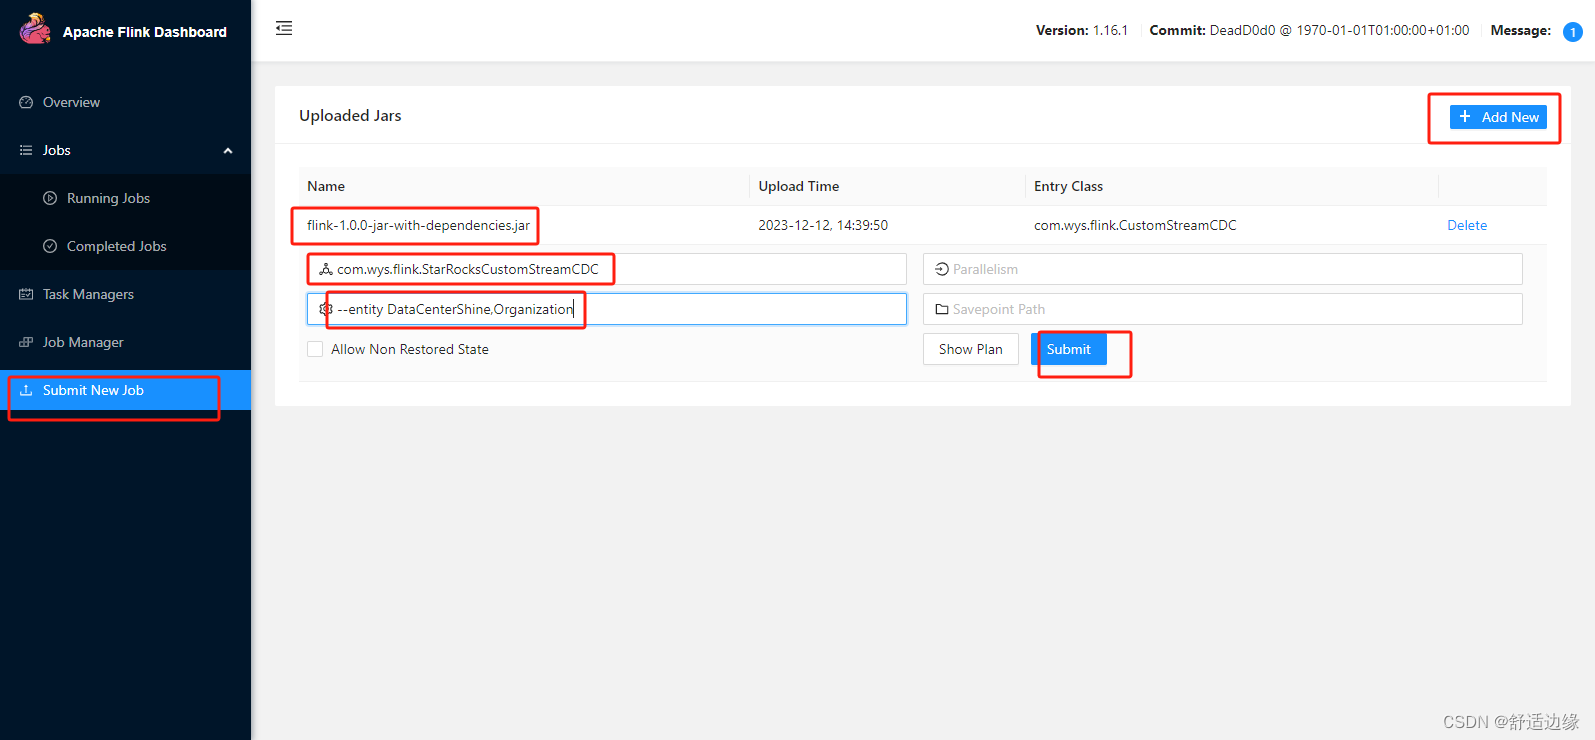Click Savepoint Path folder icon
The width and height of the screenshot is (1595, 740).
(x=942, y=309)
